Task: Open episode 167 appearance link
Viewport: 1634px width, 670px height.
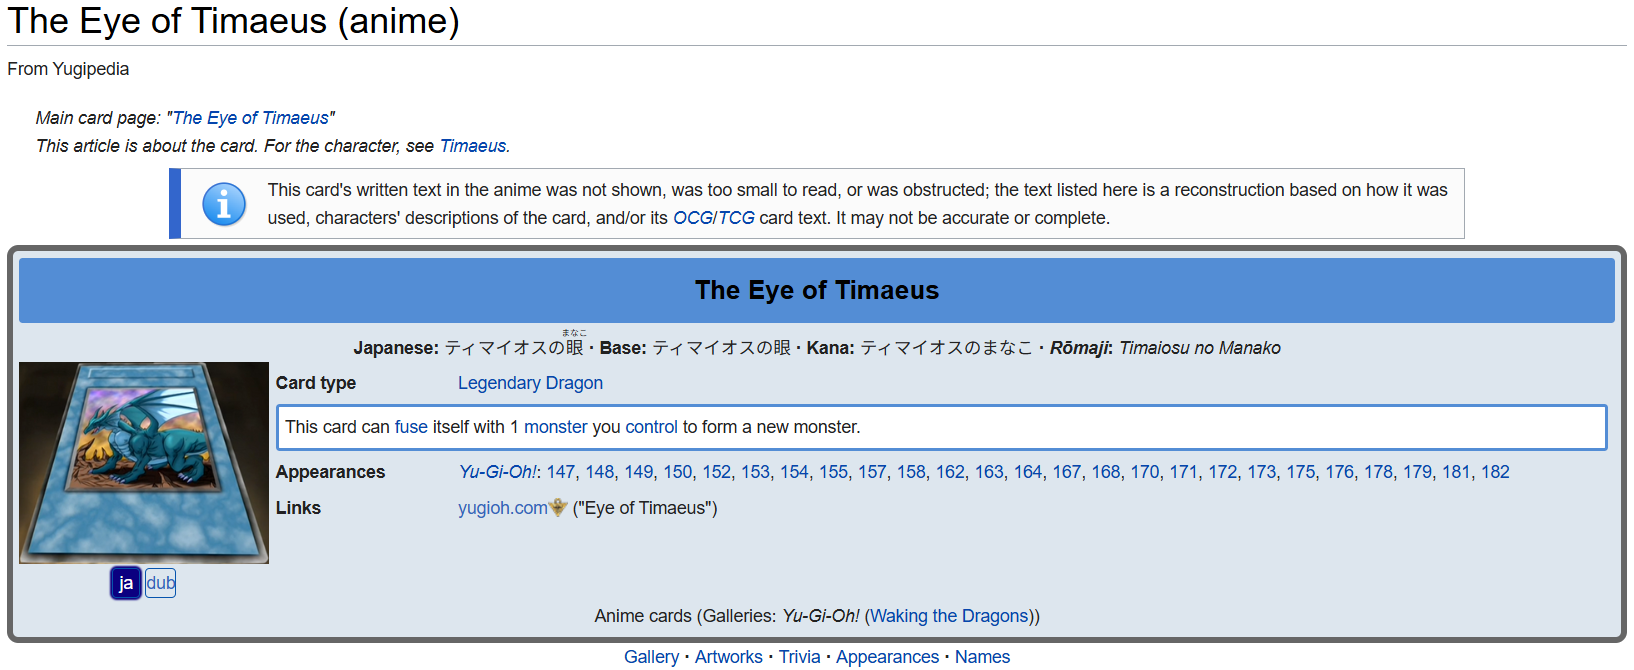Action: [x=1067, y=472]
